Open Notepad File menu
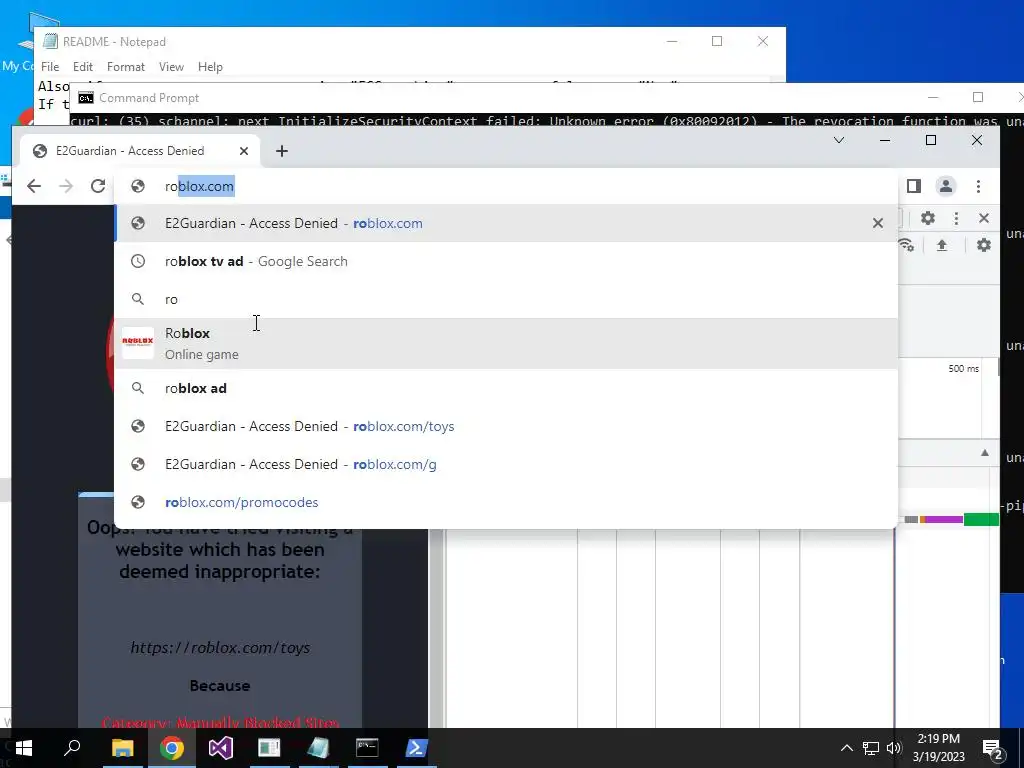The width and height of the screenshot is (1024, 768). (50, 67)
